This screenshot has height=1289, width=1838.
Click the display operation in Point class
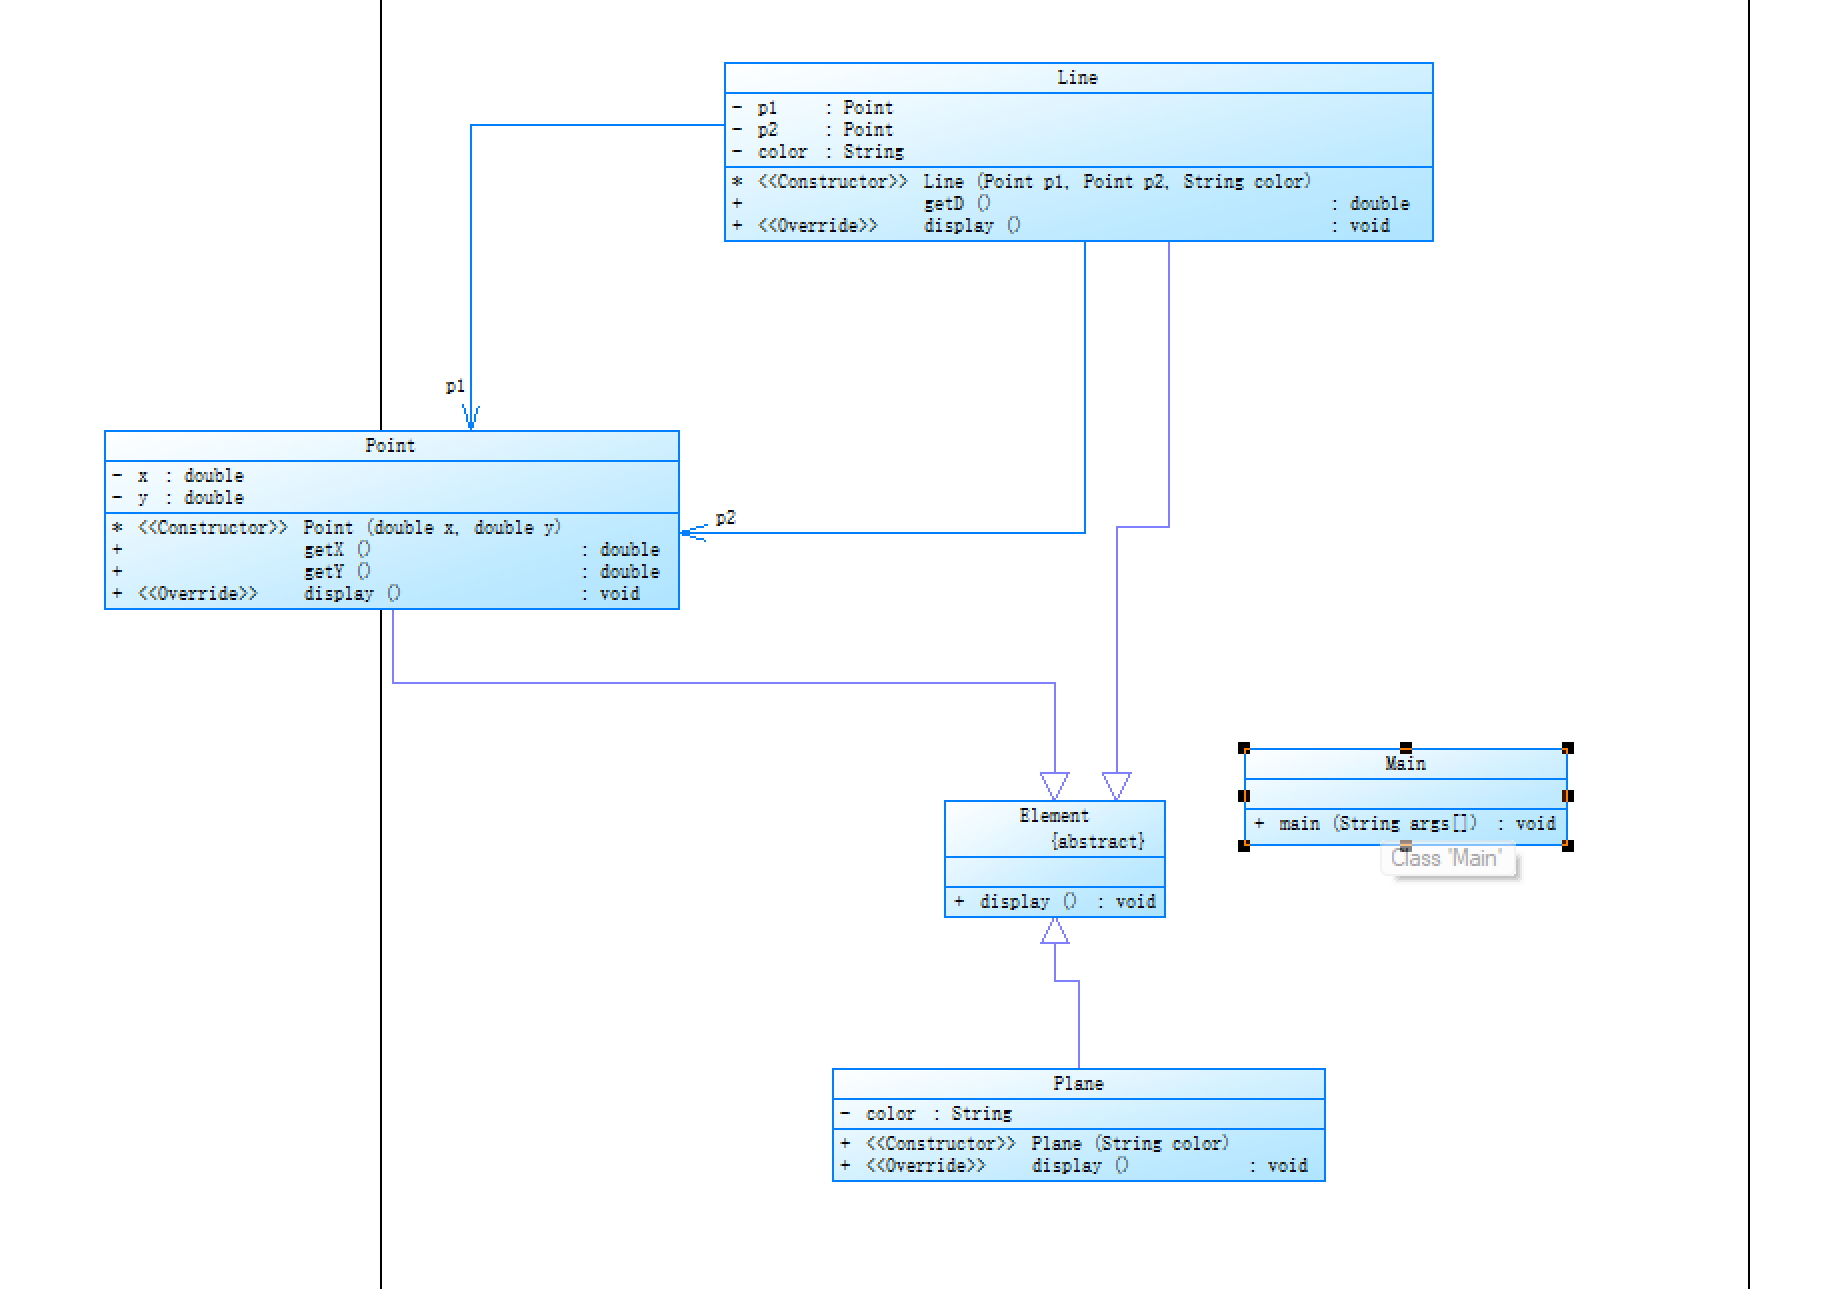[376, 594]
